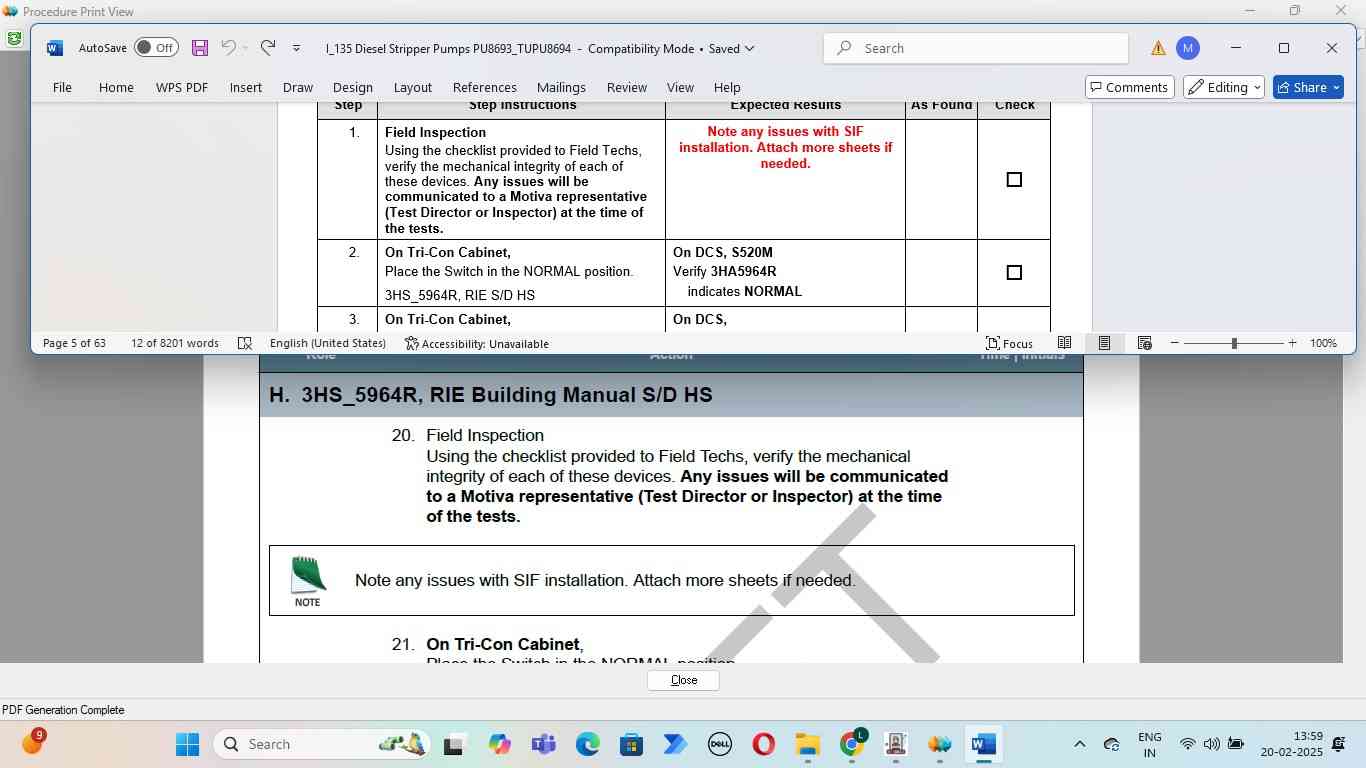Screen dimensions: 1366x768
Task: Open File Explorer from taskbar
Action: coord(807,744)
